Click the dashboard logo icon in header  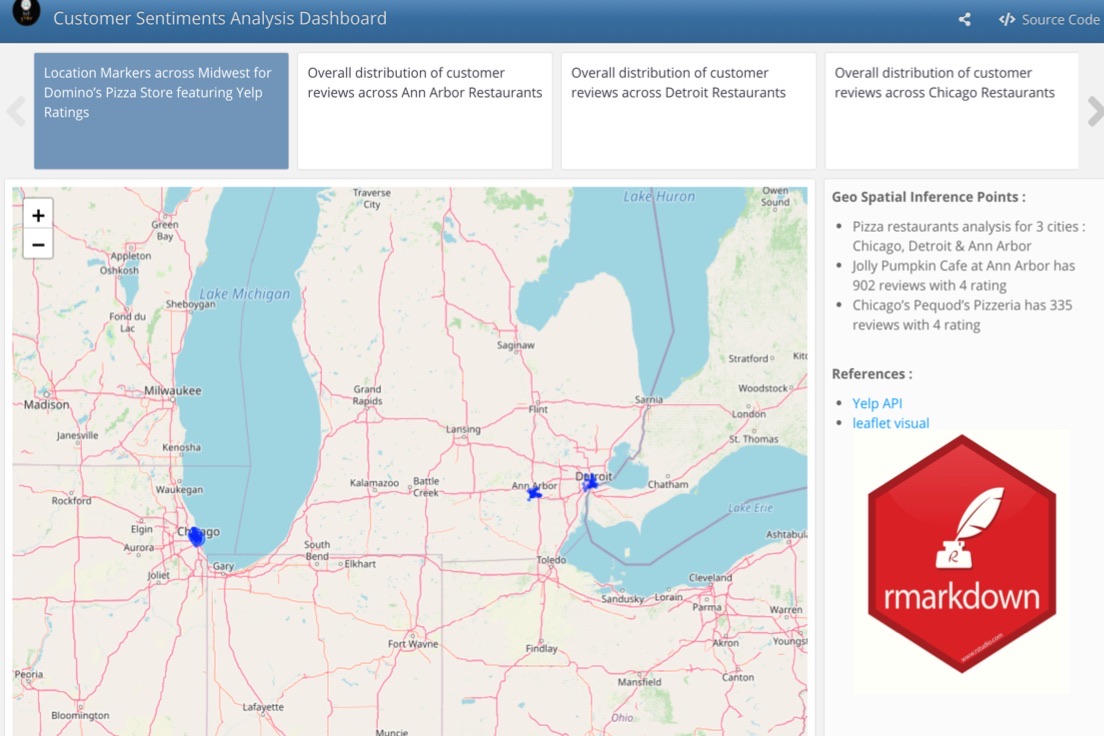click(26, 13)
